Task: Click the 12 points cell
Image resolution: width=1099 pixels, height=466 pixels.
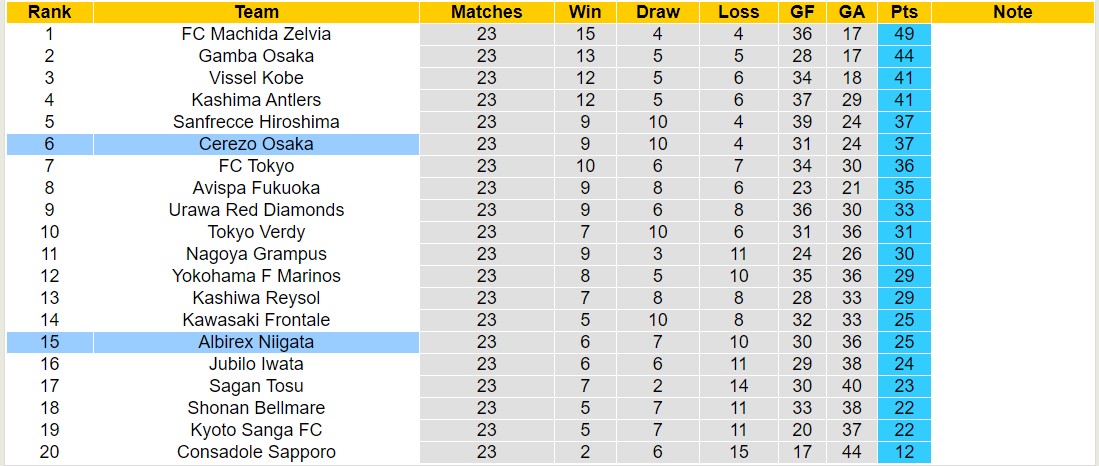Action: pos(904,452)
